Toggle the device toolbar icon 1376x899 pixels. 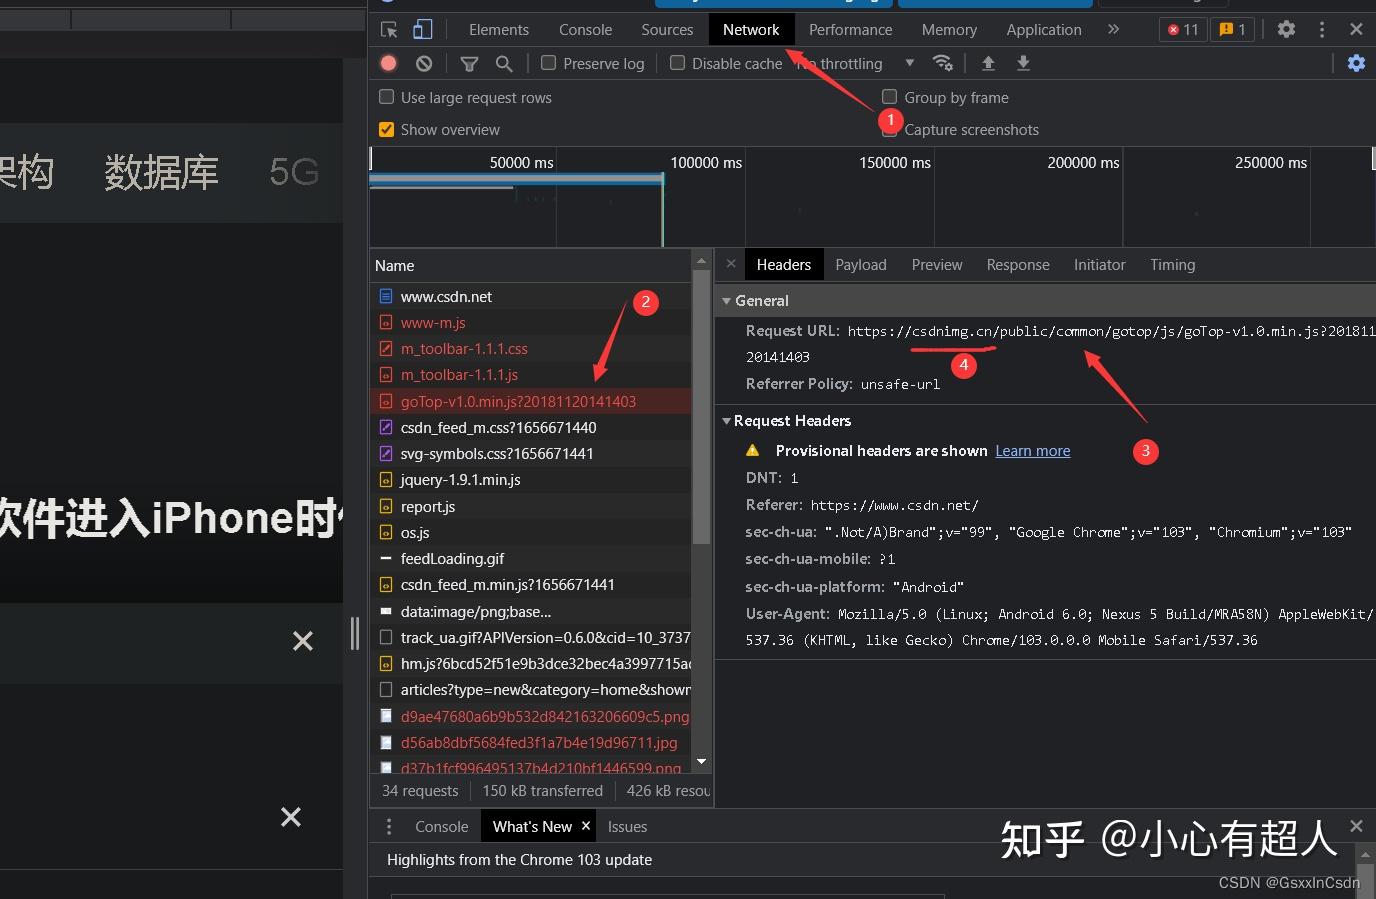[x=421, y=29]
